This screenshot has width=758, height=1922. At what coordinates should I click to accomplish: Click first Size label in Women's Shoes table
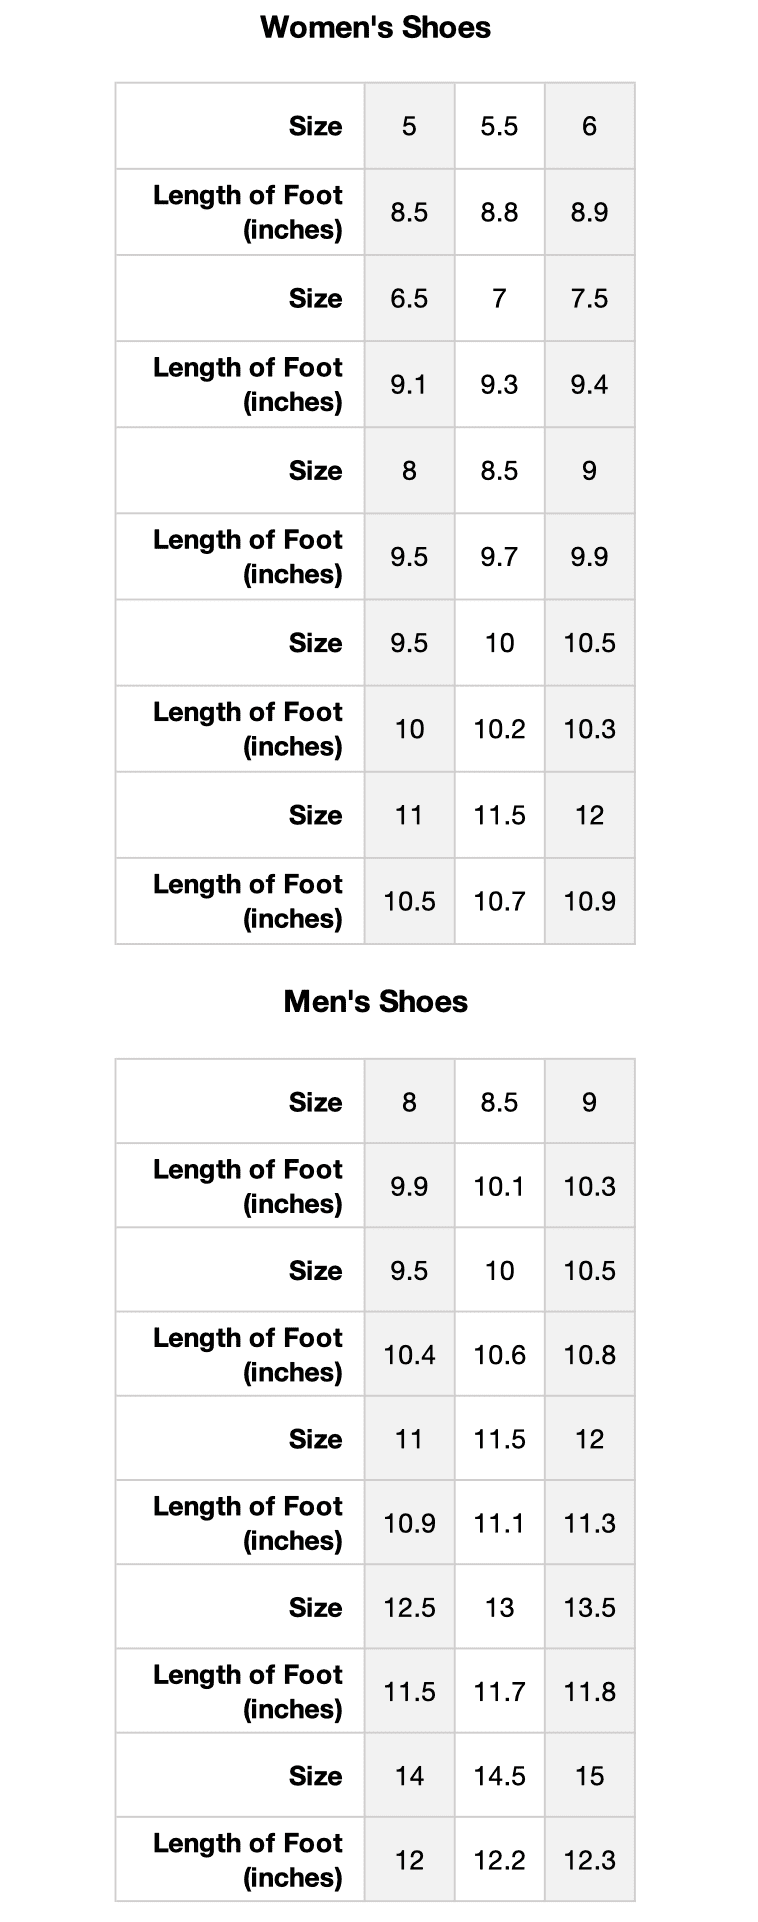coord(315,126)
